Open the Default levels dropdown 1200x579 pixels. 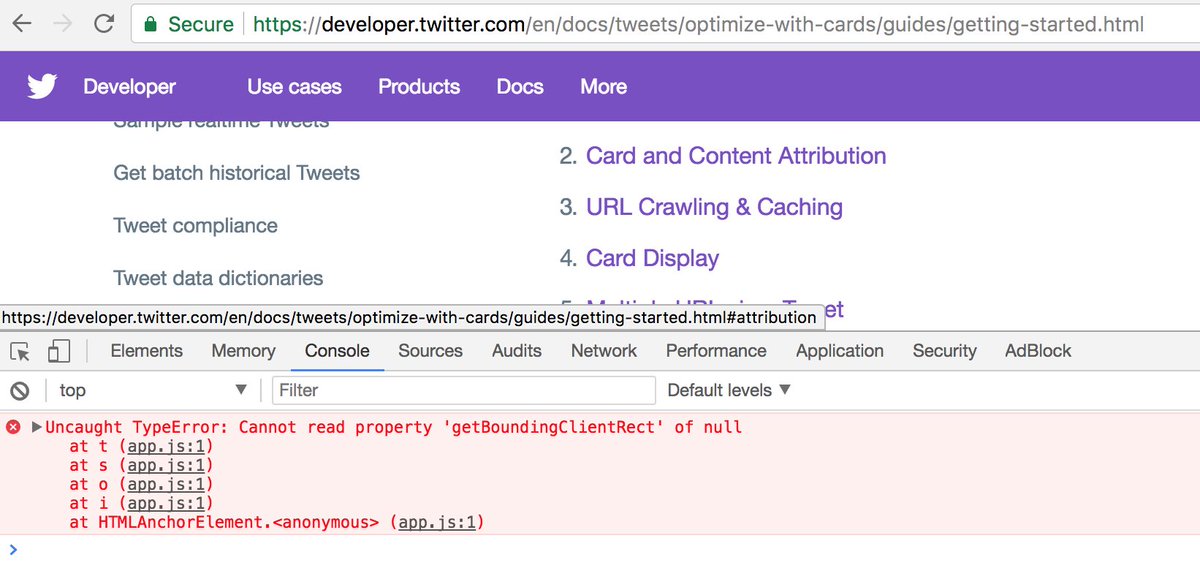729,390
